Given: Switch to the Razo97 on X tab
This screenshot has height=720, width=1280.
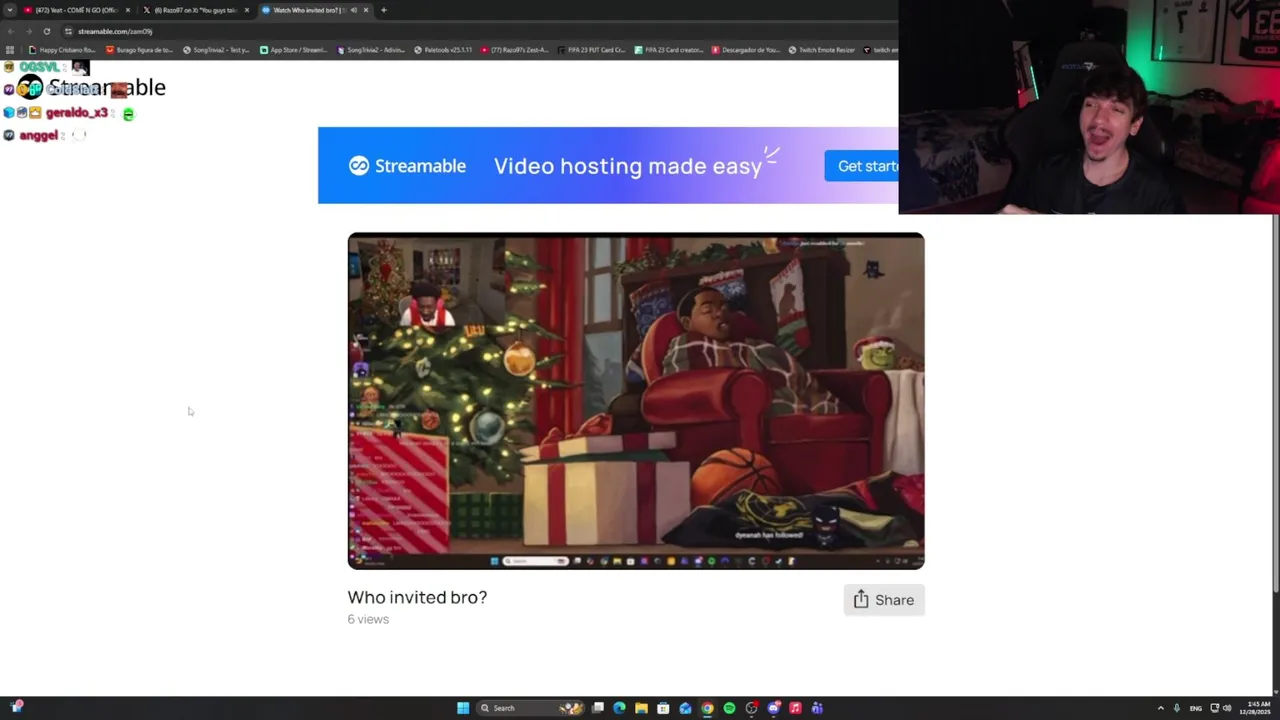Looking at the screenshot, I should tap(195, 10).
